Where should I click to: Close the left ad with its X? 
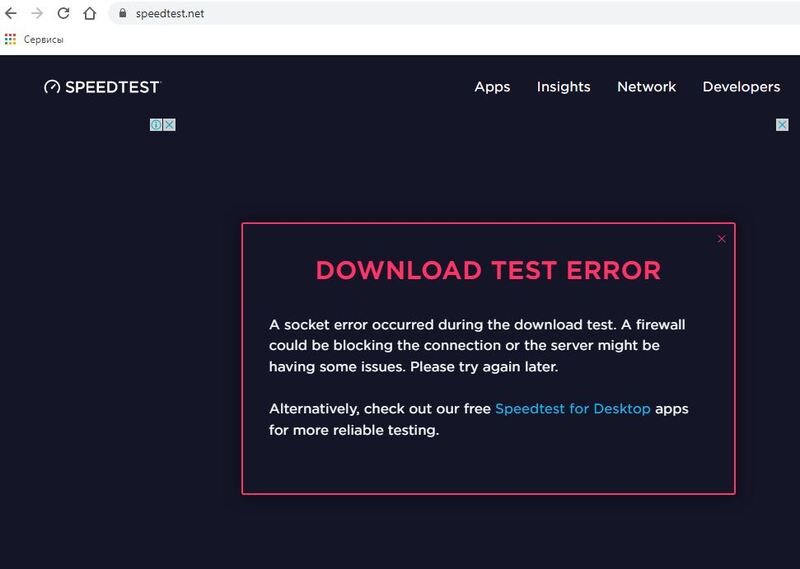170,125
